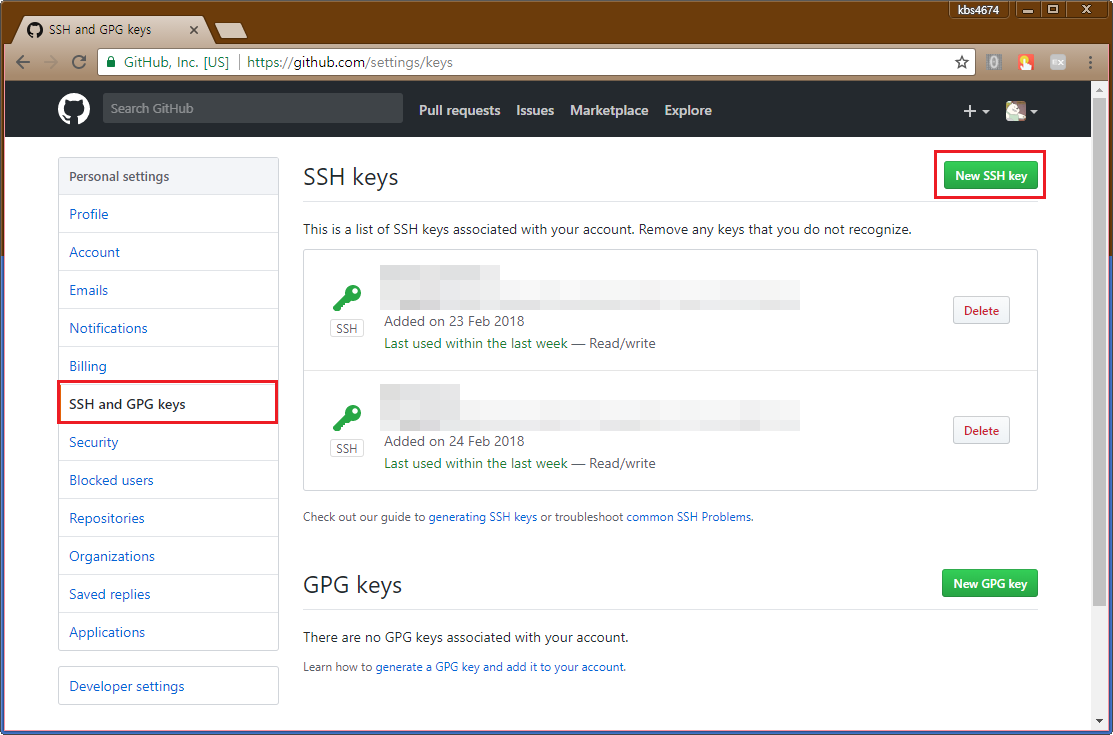Open the Security settings page
This screenshot has height=735, width=1113.
tap(168, 442)
